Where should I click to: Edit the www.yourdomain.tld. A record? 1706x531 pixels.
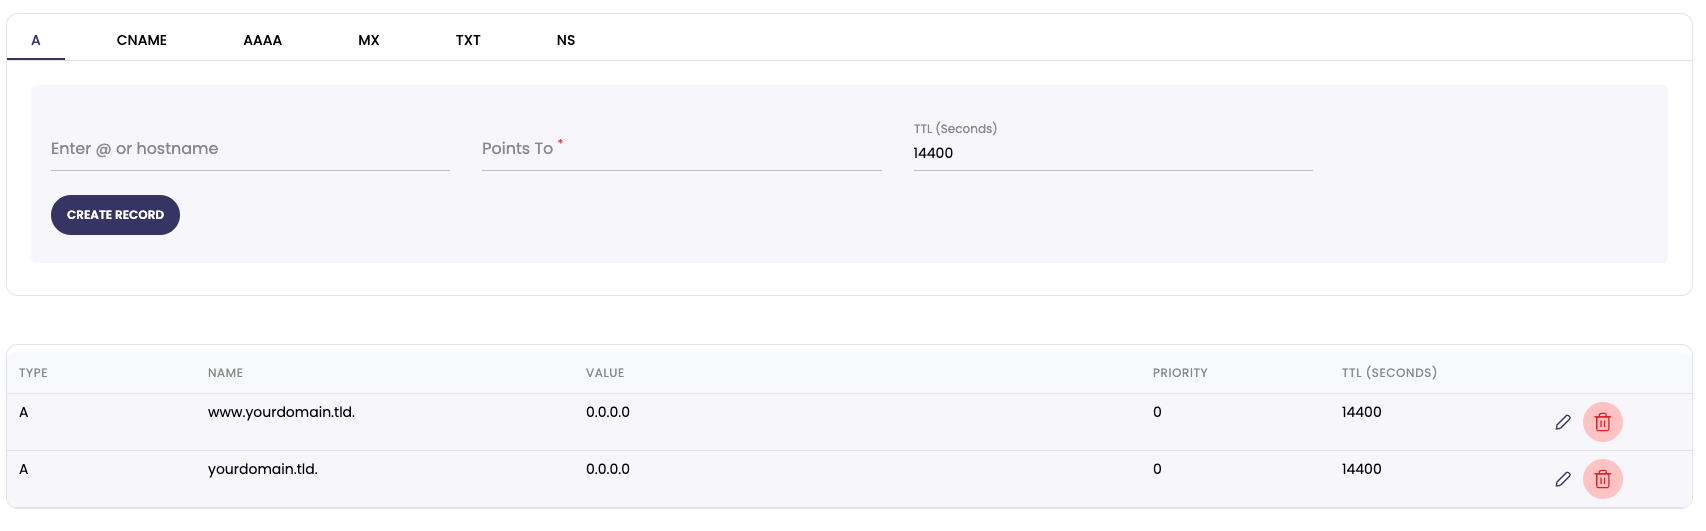pyautogui.click(x=1563, y=422)
